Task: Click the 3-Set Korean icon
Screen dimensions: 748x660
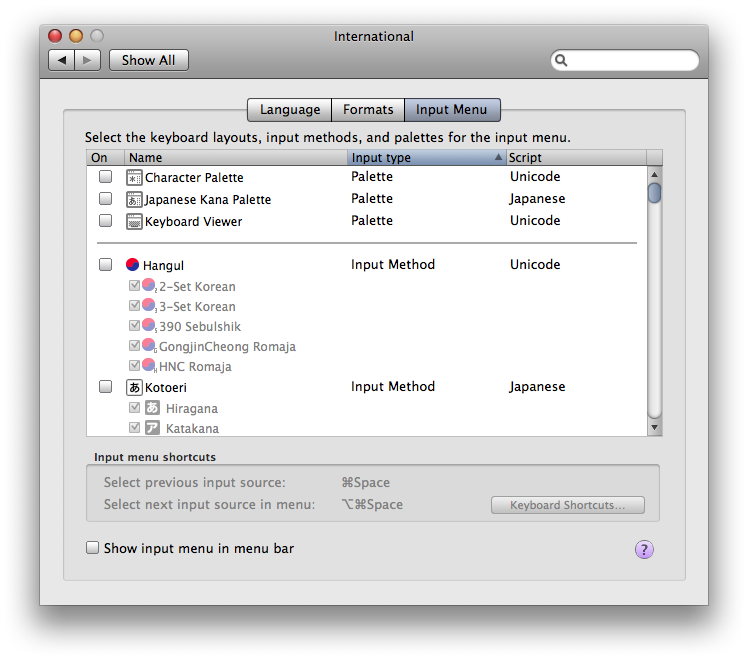Action: click(x=149, y=306)
